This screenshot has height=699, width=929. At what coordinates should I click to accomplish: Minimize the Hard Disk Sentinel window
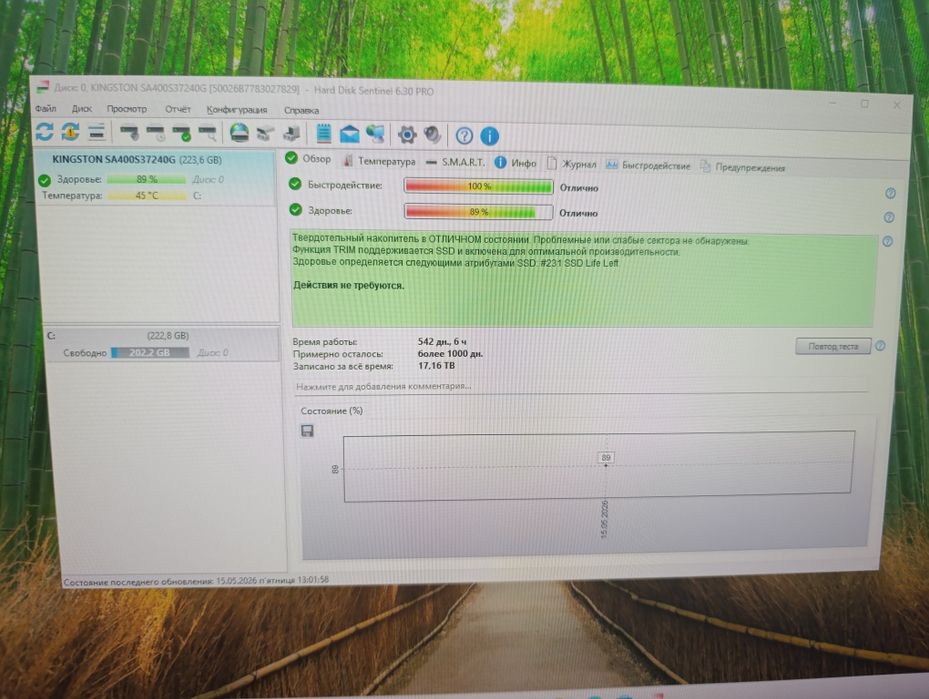point(832,102)
